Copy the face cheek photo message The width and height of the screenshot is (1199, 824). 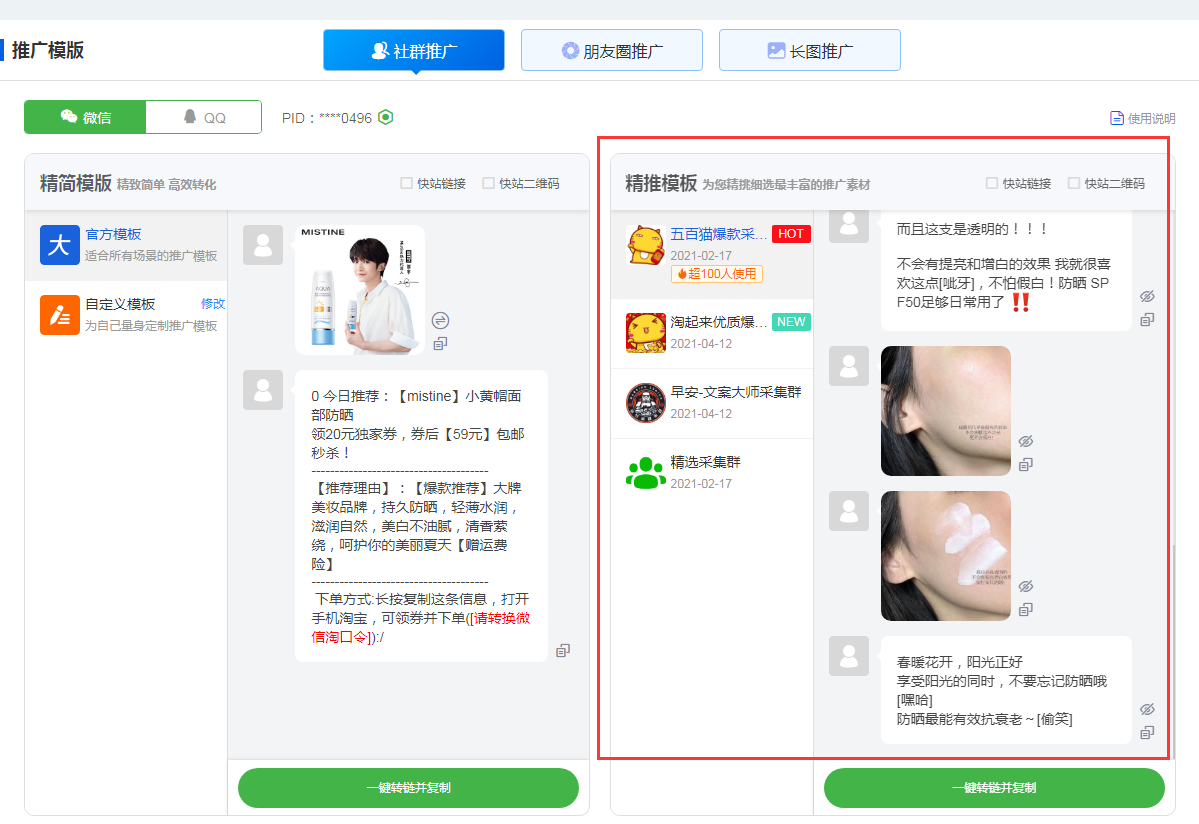click(x=1025, y=464)
